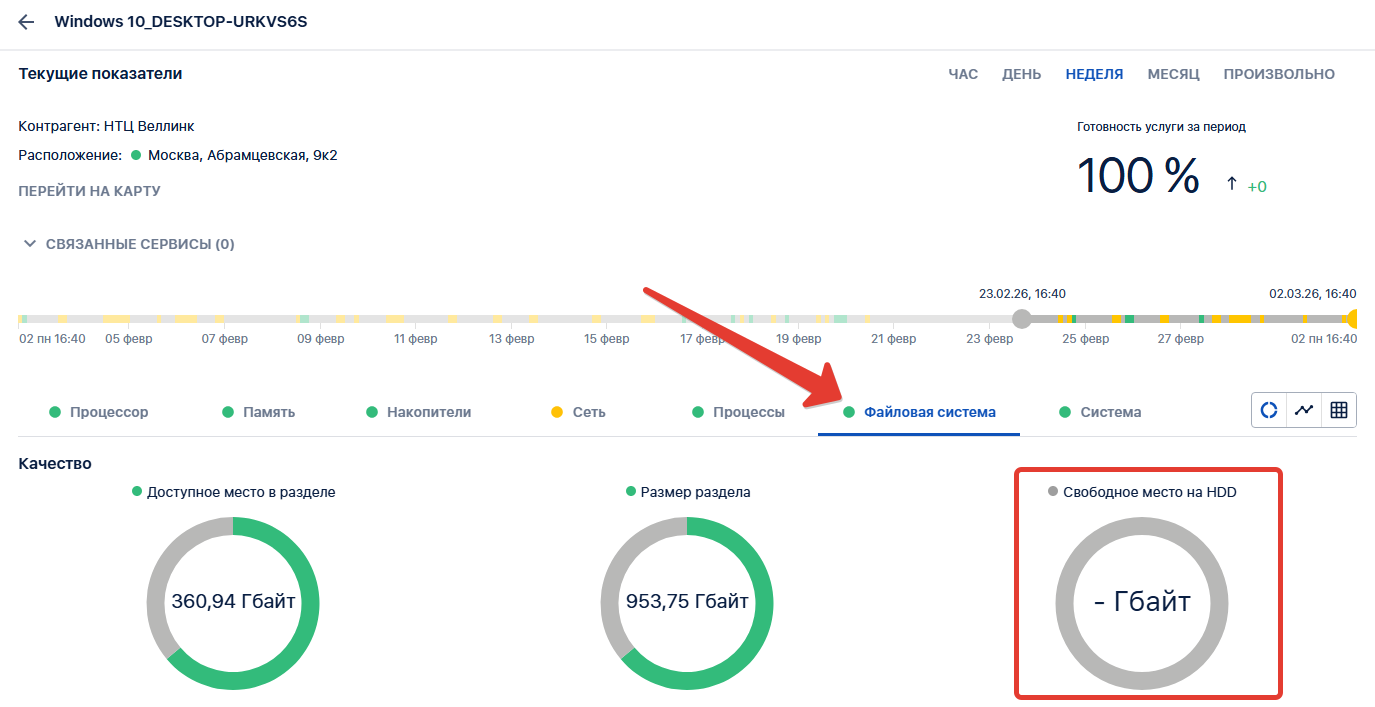This screenshot has height=707, width=1375.
Task: Switch to the Сеть tab
Action: coord(579,412)
